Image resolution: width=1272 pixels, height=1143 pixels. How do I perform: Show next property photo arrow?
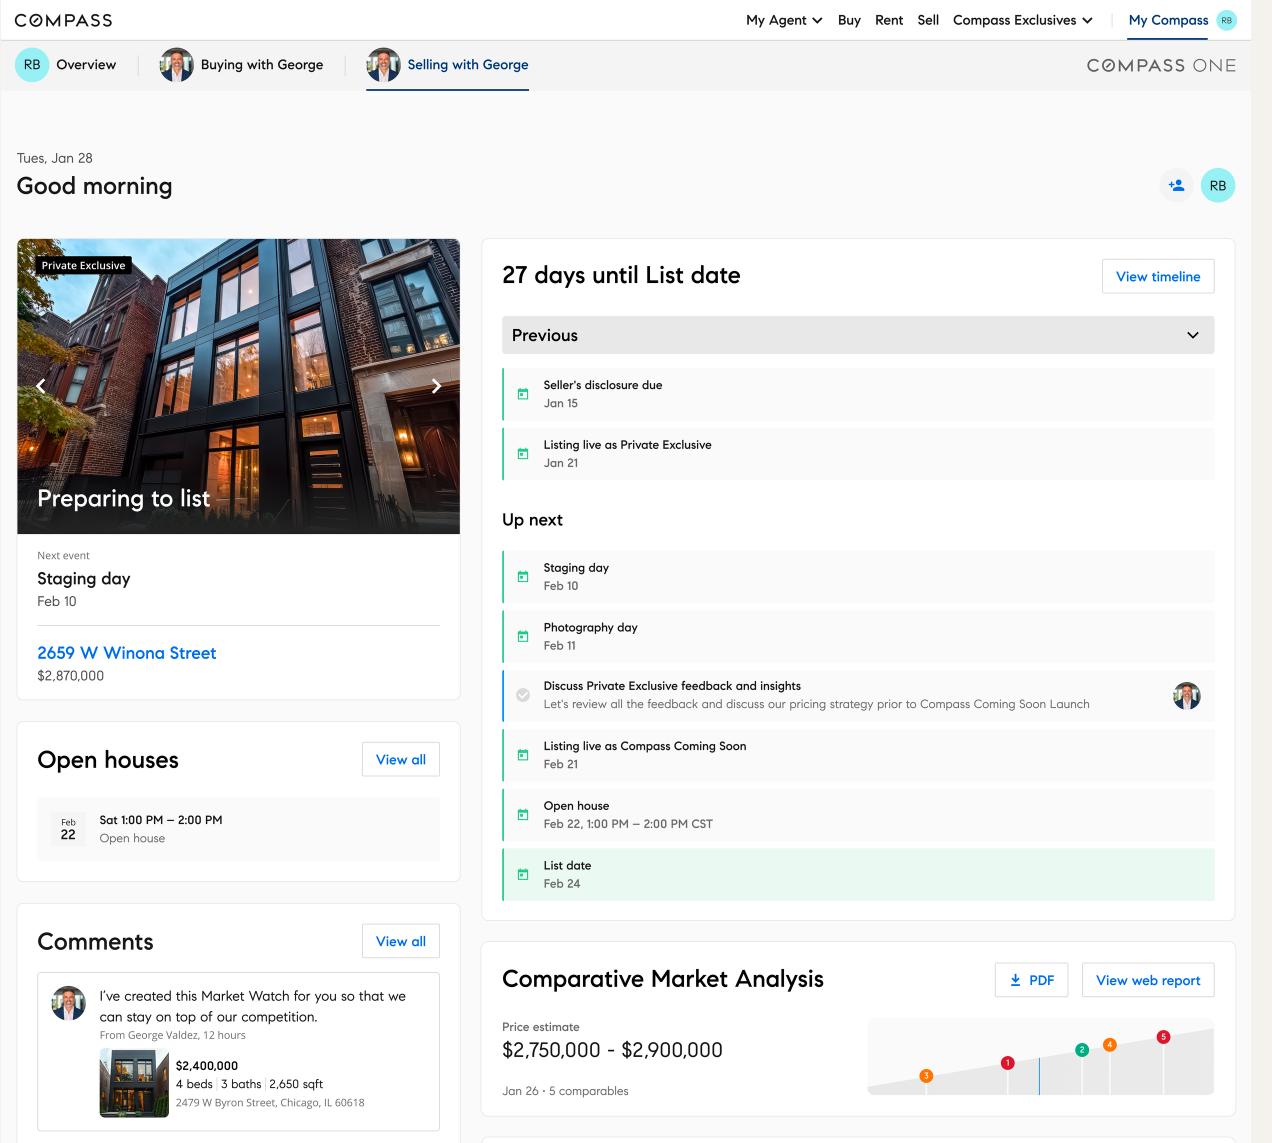click(x=436, y=386)
